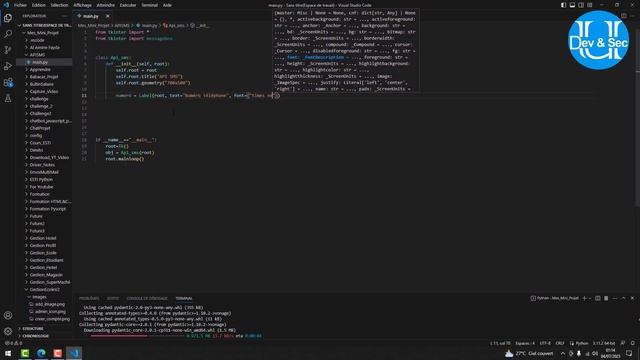Image resolution: width=640 pixels, height=360 pixels.
Task: Close the main.py editor tab
Action: 107,16
